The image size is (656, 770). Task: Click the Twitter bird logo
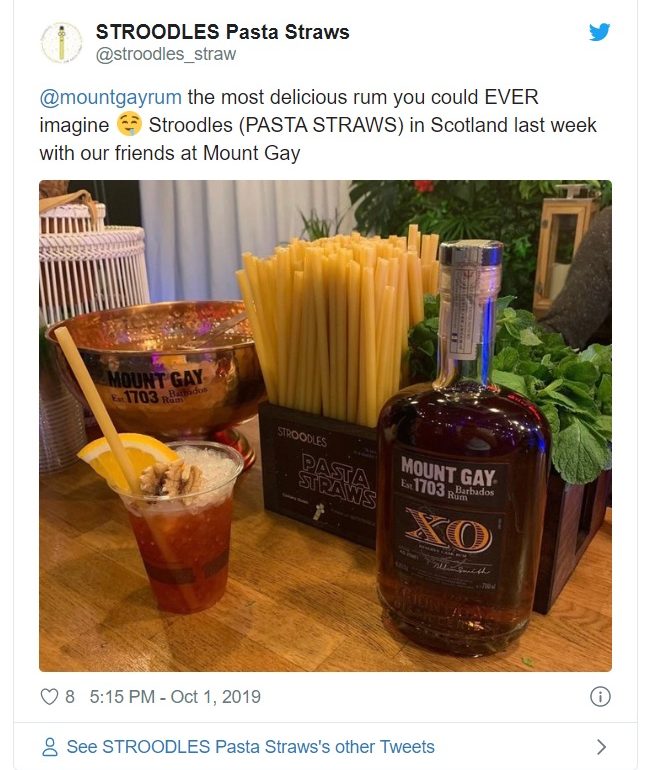[600, 32]
